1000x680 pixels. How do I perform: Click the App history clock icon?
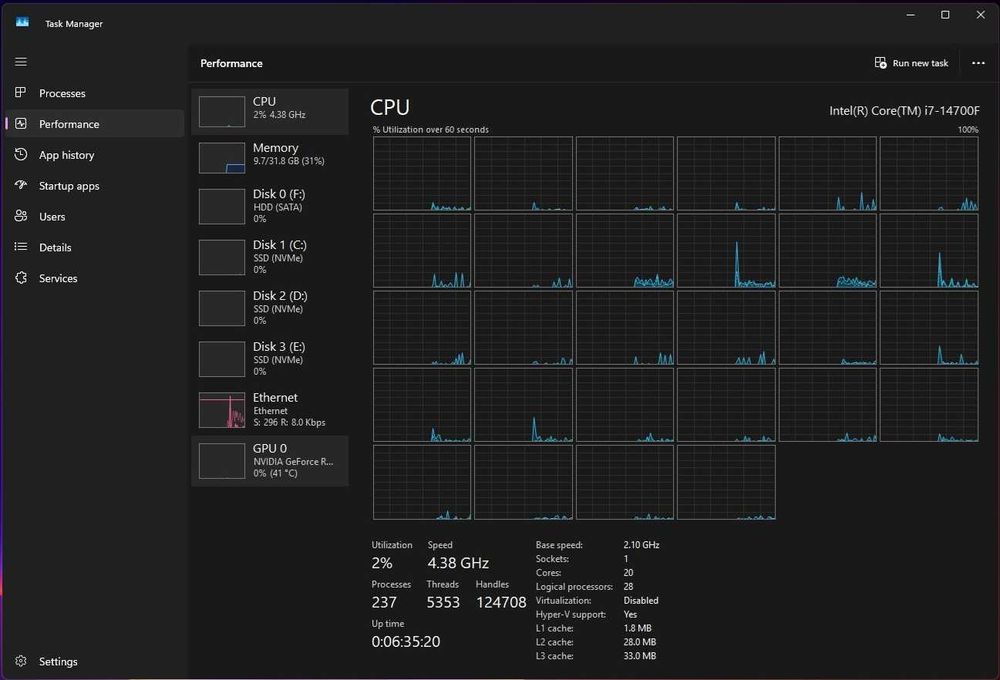click(x=21, y=154)
